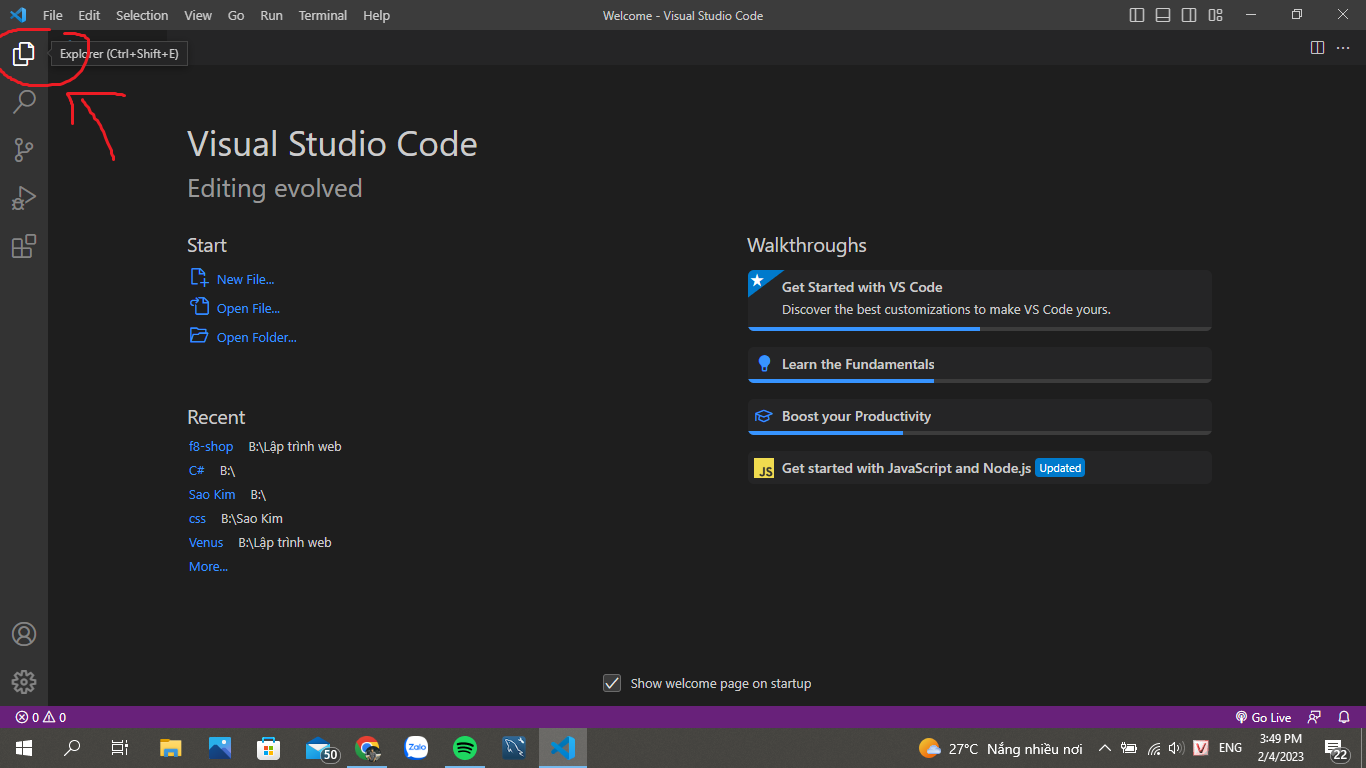Open the Extensions view
Image resolution: width=1366 pixels, height=768 pixels.
(24, 246)
